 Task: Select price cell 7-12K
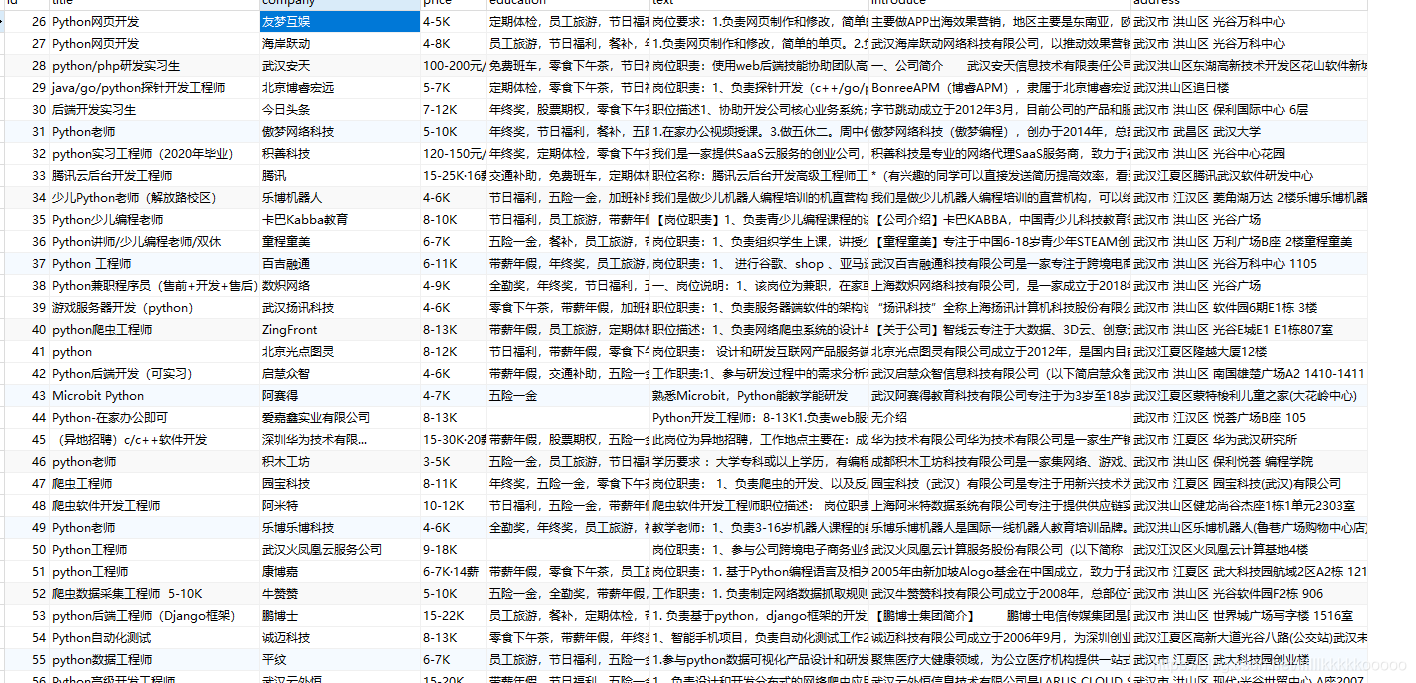453,109
